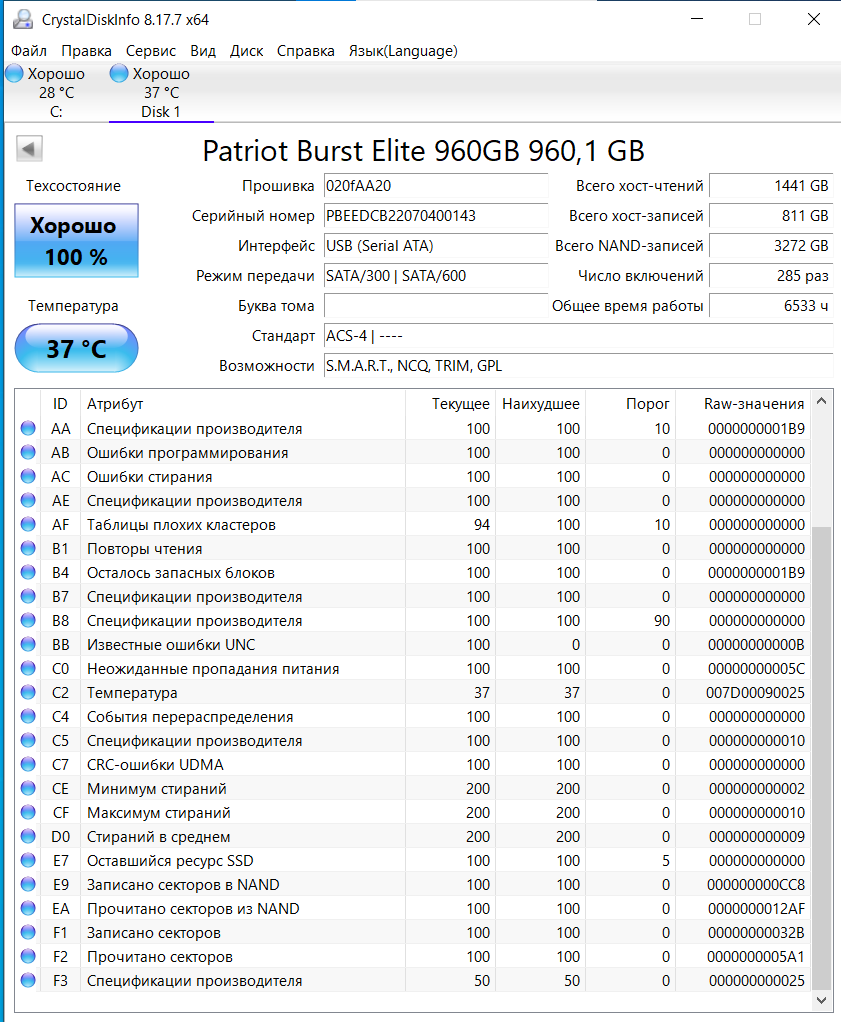Image resolution: width=841 pixels, height=1022 pixels.
Task: Click the Текущее column header
Action: [x=450, y=403]
